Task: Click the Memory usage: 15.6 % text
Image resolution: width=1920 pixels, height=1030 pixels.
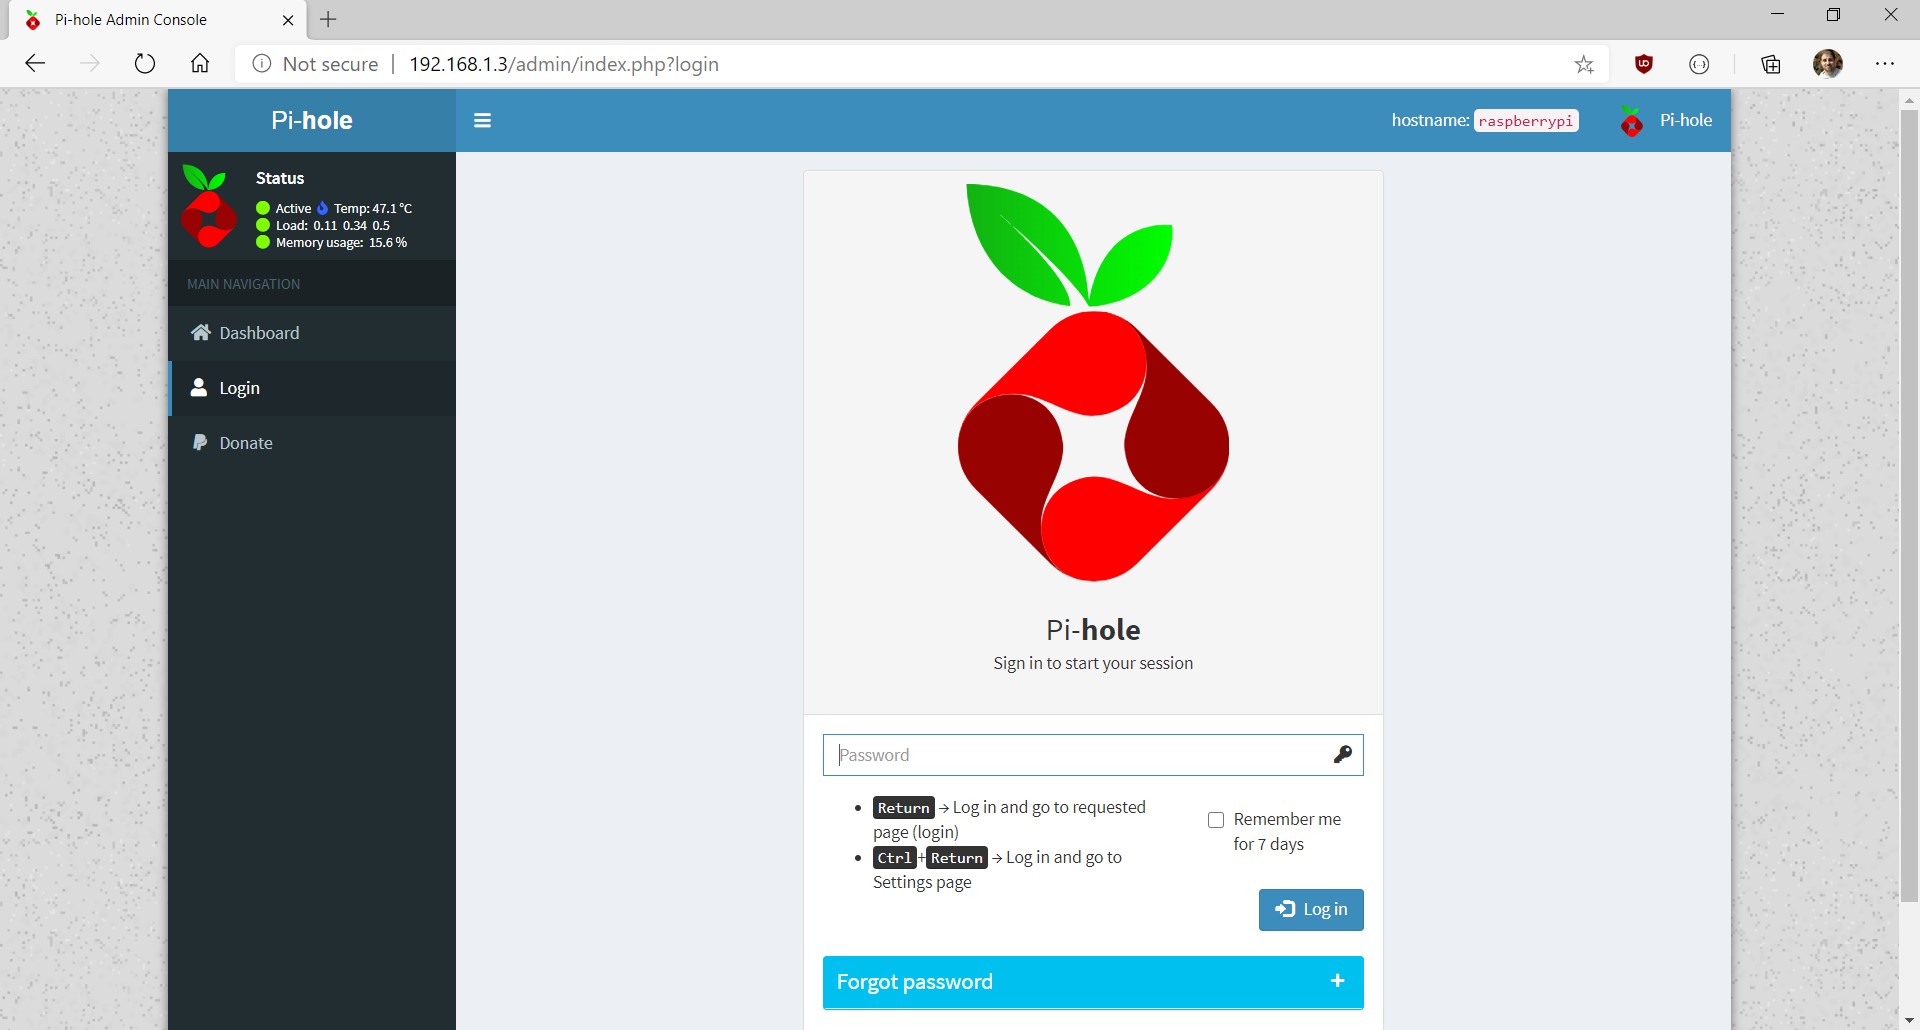Action: (341, 242)
